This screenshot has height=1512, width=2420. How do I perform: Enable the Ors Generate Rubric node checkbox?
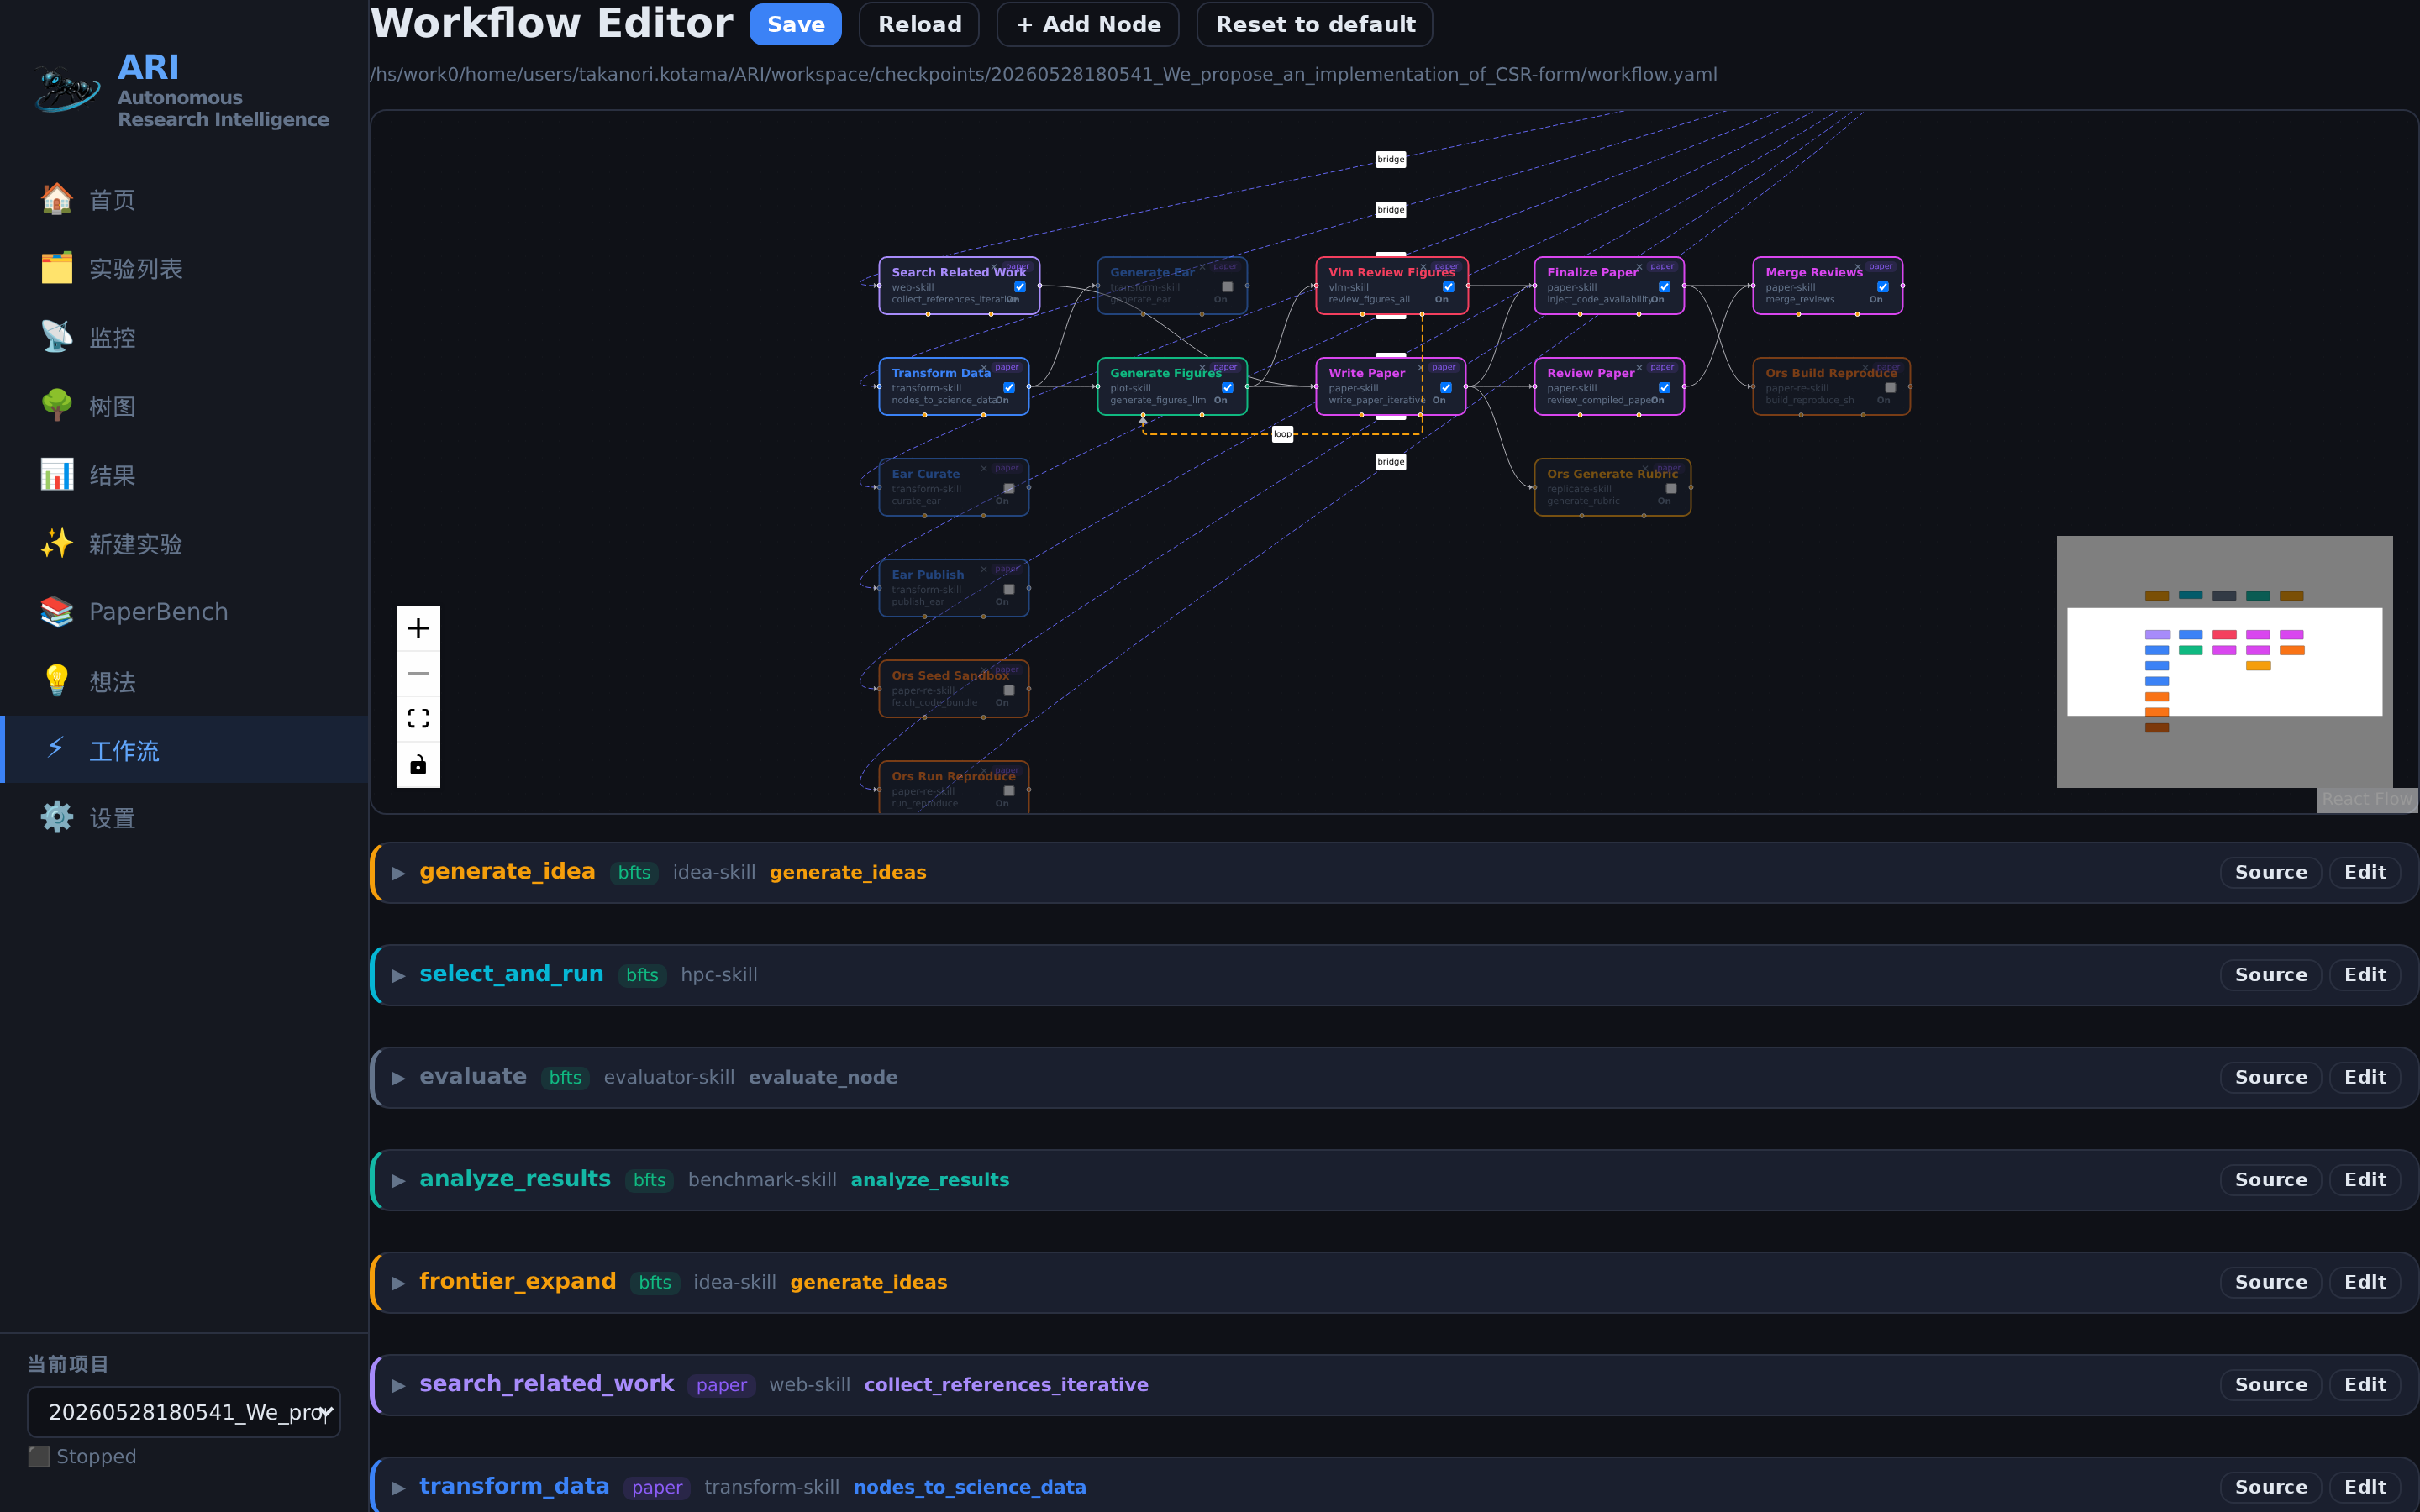coord(1671,489)
